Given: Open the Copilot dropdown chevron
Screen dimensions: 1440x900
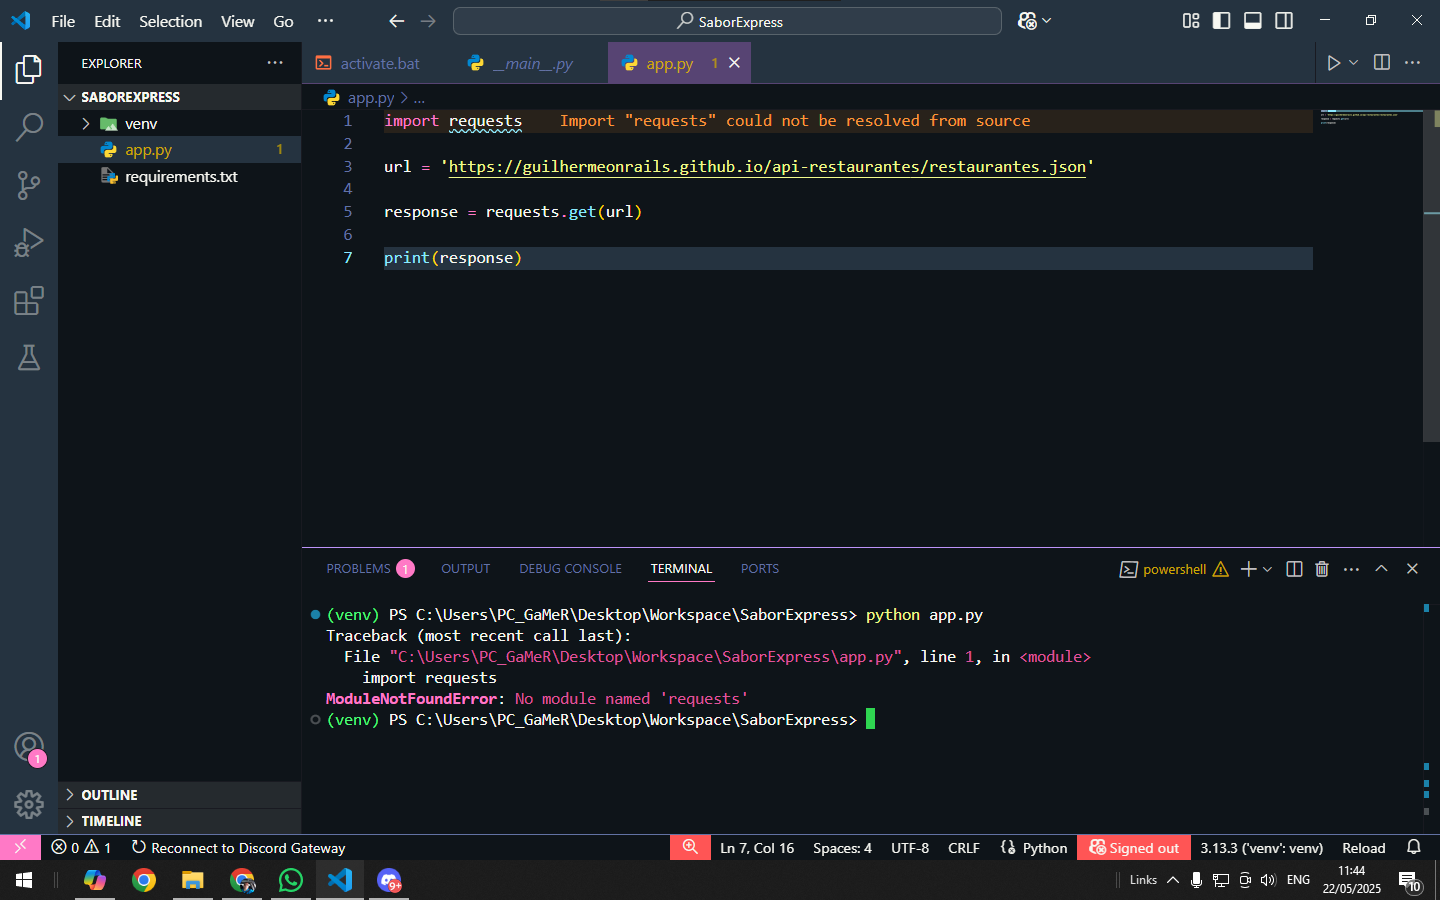Looking at the screenshot, I should point(1046,21).
